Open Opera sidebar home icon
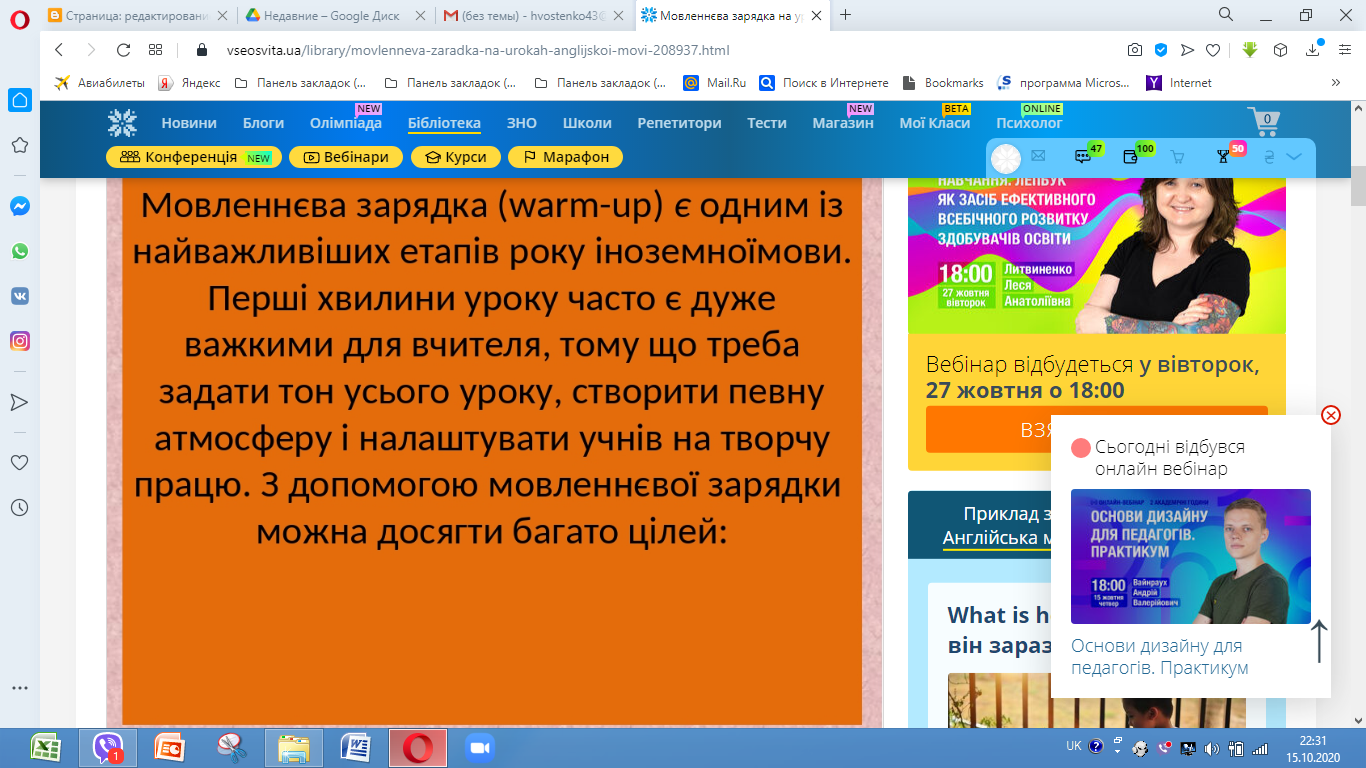The image size is (1366, 768). [x=19, y=99]
